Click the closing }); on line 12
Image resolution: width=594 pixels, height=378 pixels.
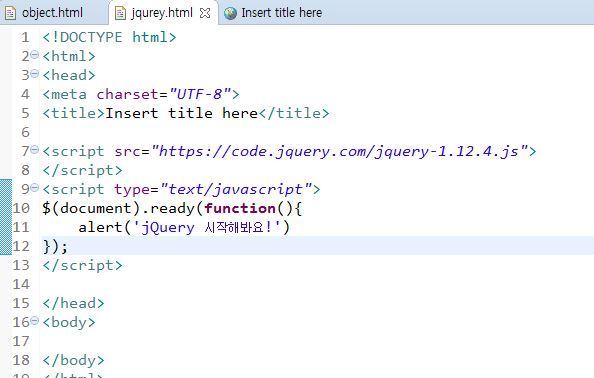55,246
